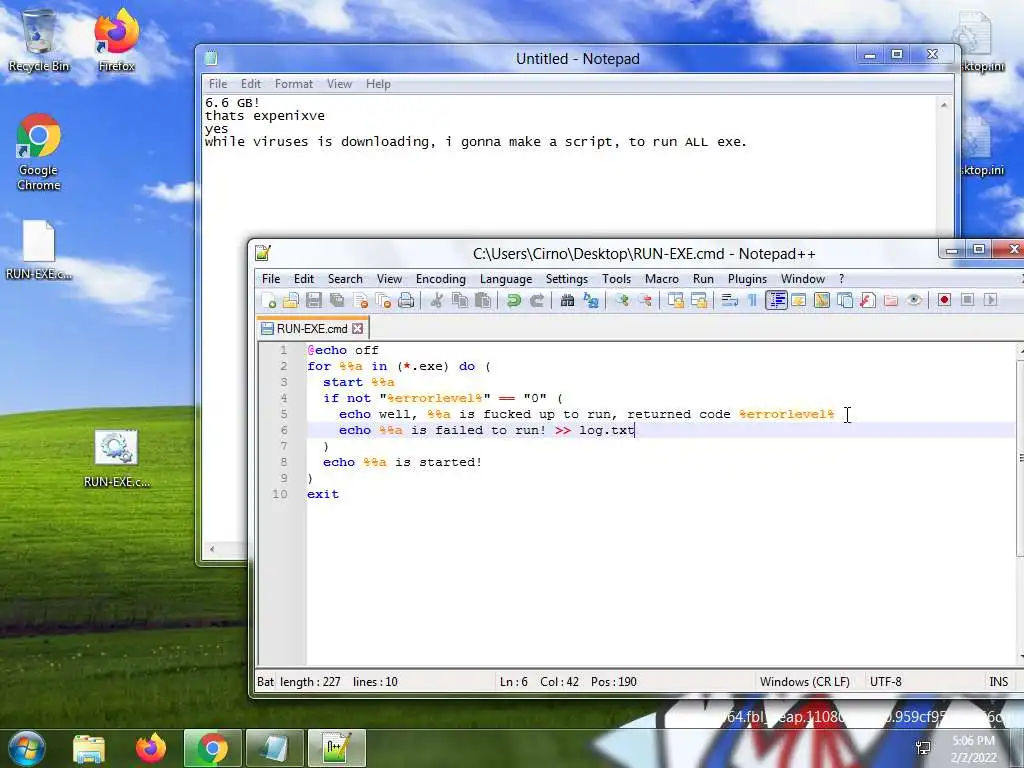Switch to Chrome in the taskbar
1024x768 pixels.
click(212, 748)
